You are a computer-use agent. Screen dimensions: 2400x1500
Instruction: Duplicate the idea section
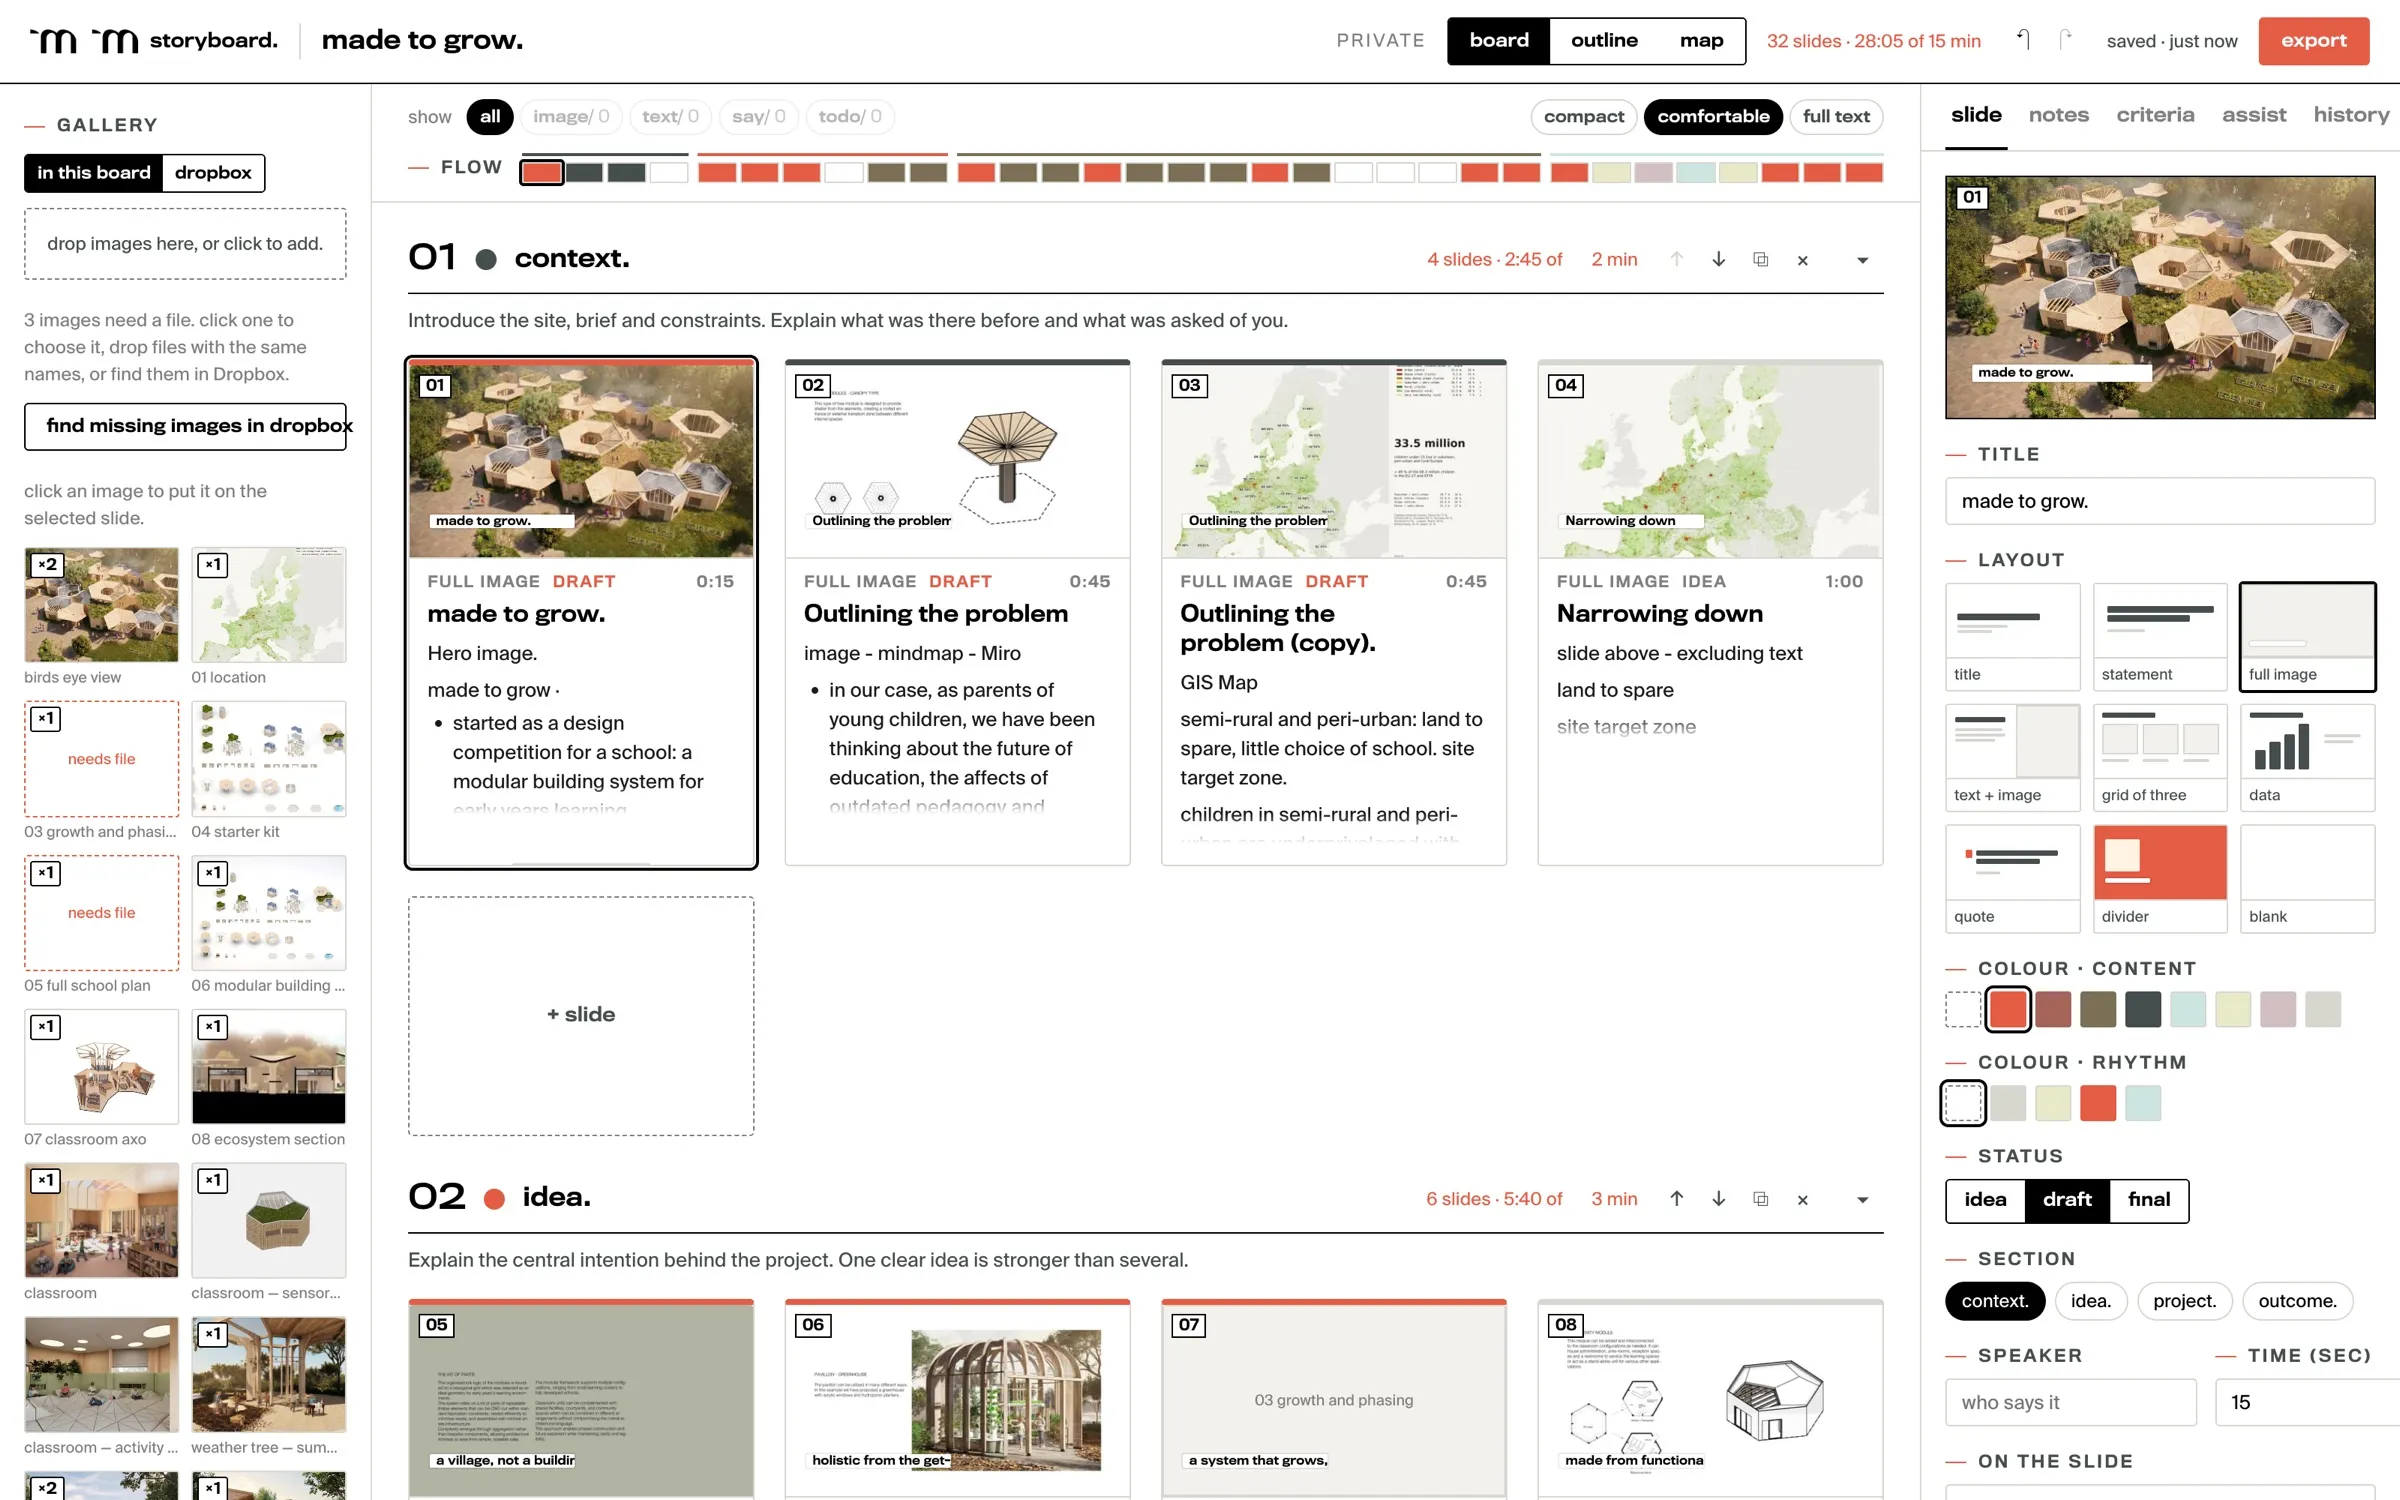click(x=1761, y=1198)
